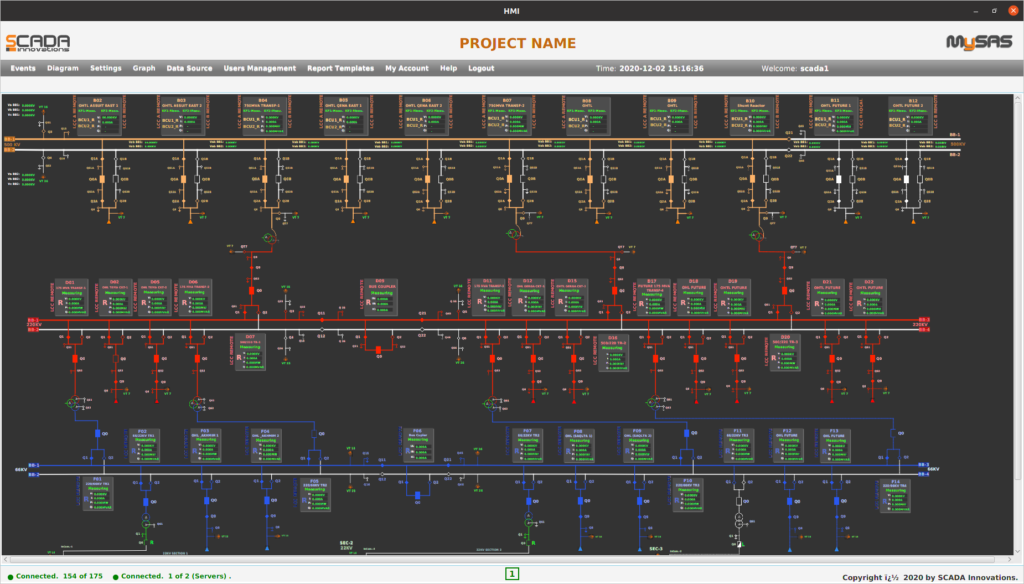
Task: Click the B04 Q0A orange circuit breaker symbol
Action: coord(265,180)
